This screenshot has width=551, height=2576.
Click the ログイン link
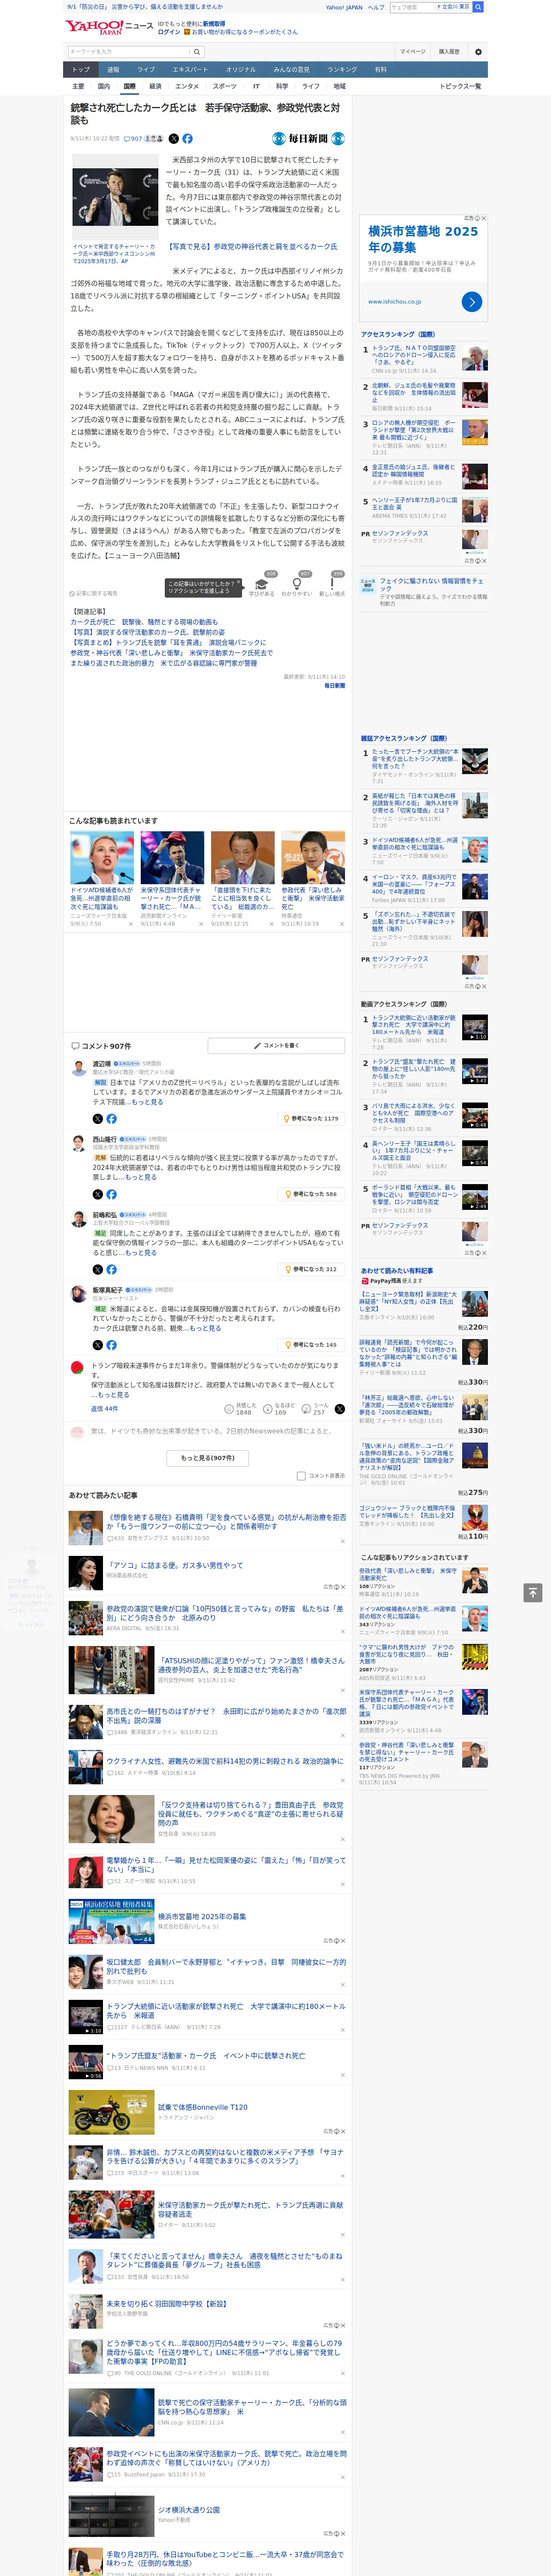pos(169,32)
